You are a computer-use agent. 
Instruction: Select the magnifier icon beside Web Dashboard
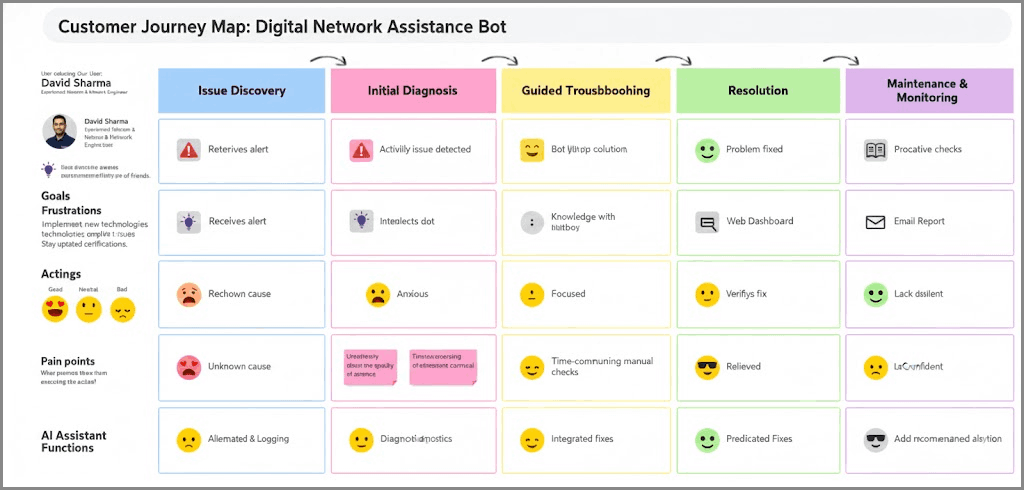coord(708,223)
